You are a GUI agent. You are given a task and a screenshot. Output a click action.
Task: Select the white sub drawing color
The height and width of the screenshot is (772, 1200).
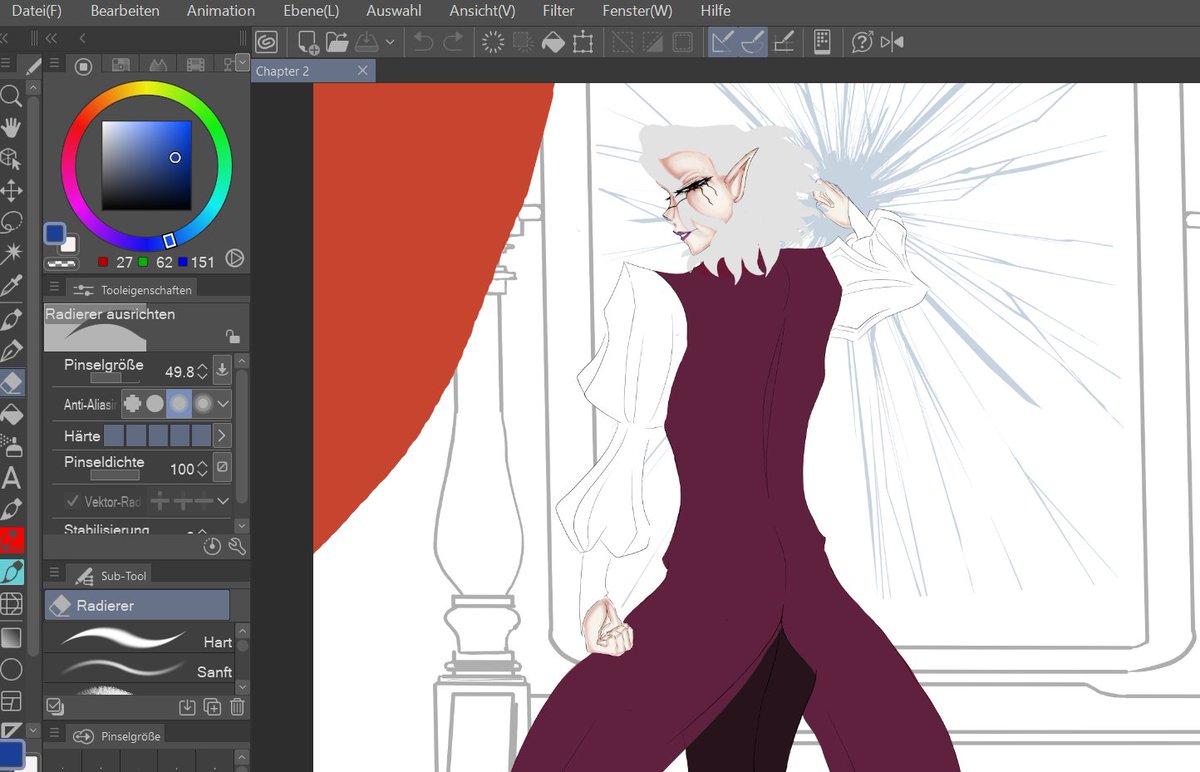pos(70,245)
